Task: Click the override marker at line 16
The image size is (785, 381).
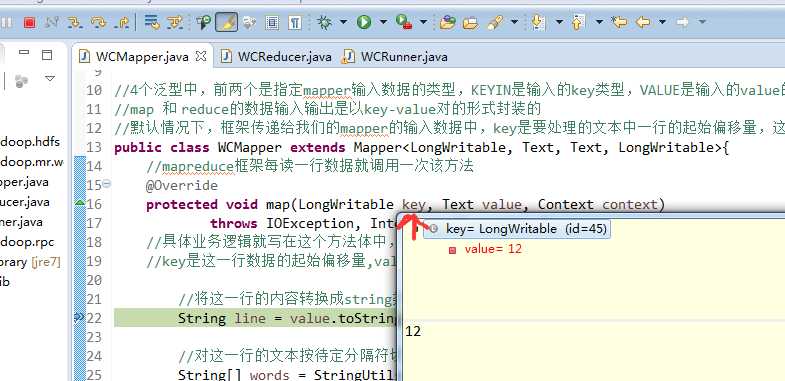Action: tap(79, 203)
